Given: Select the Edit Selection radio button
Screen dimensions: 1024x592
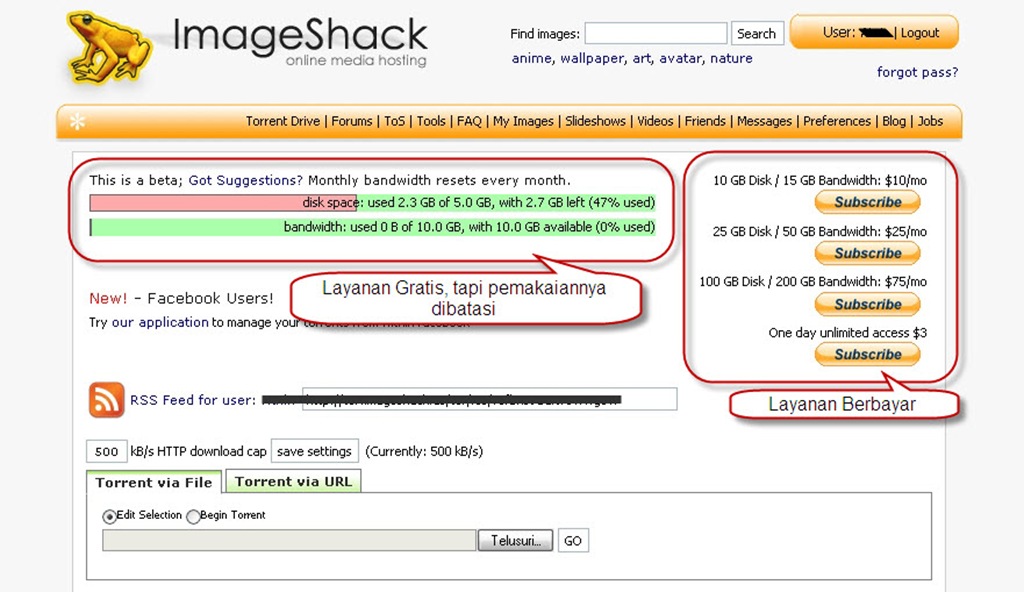Looking at the screenshot, I should (109, 516).
